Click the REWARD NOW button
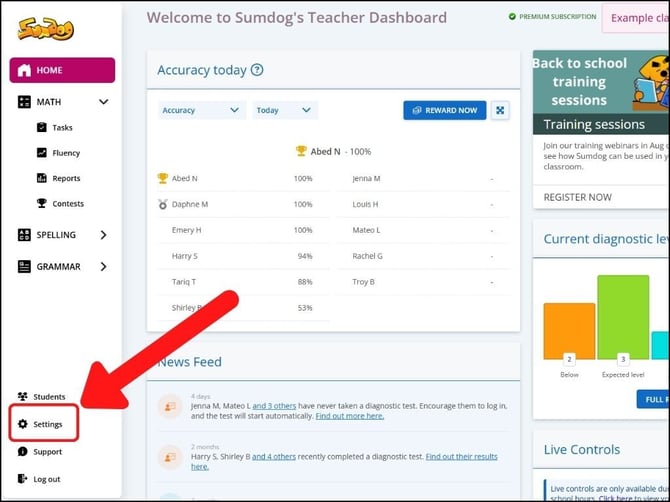 pos(444,110)
